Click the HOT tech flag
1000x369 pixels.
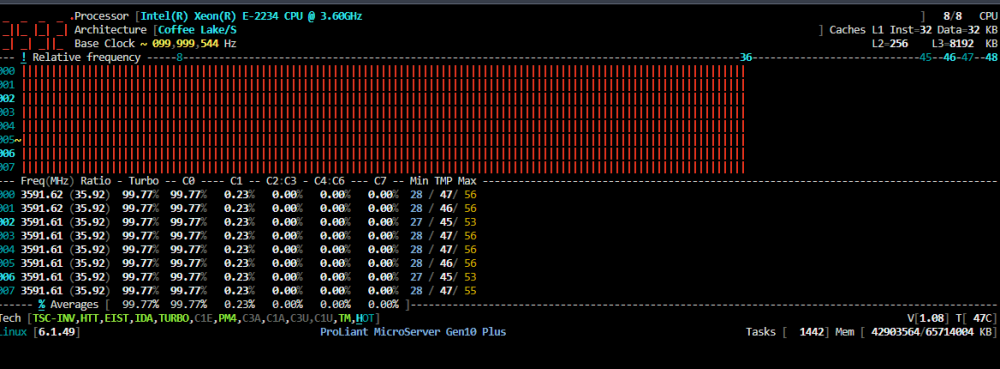pos(366,318)
